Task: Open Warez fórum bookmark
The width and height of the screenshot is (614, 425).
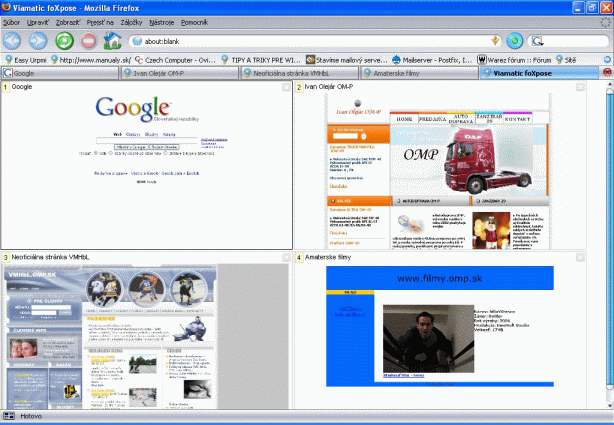Action: (514, 60)
